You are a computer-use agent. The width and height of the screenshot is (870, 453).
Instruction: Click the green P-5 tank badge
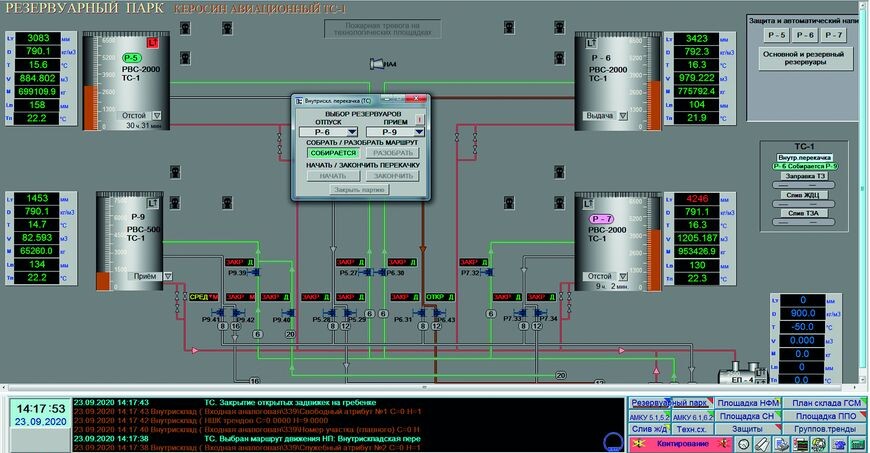click(131, 58)
